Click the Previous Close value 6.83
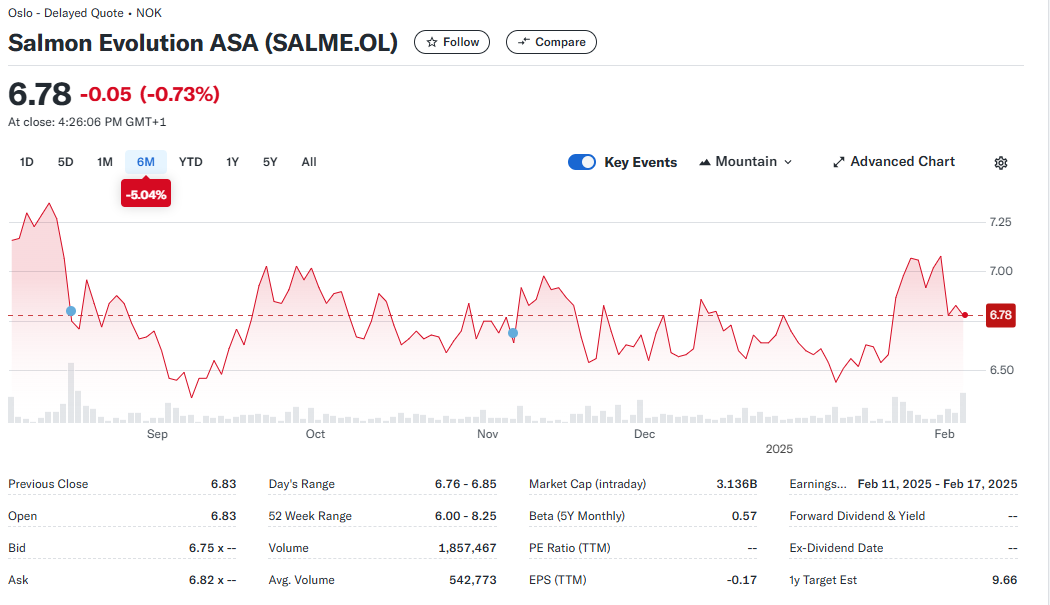This screenshot has width=1050, height=605. point(224,484)
